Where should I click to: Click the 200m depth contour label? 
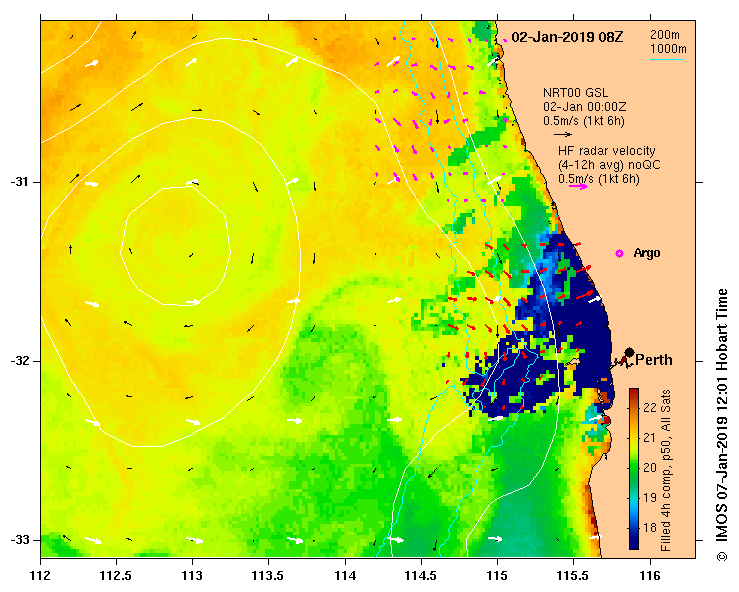coord(665,35)
